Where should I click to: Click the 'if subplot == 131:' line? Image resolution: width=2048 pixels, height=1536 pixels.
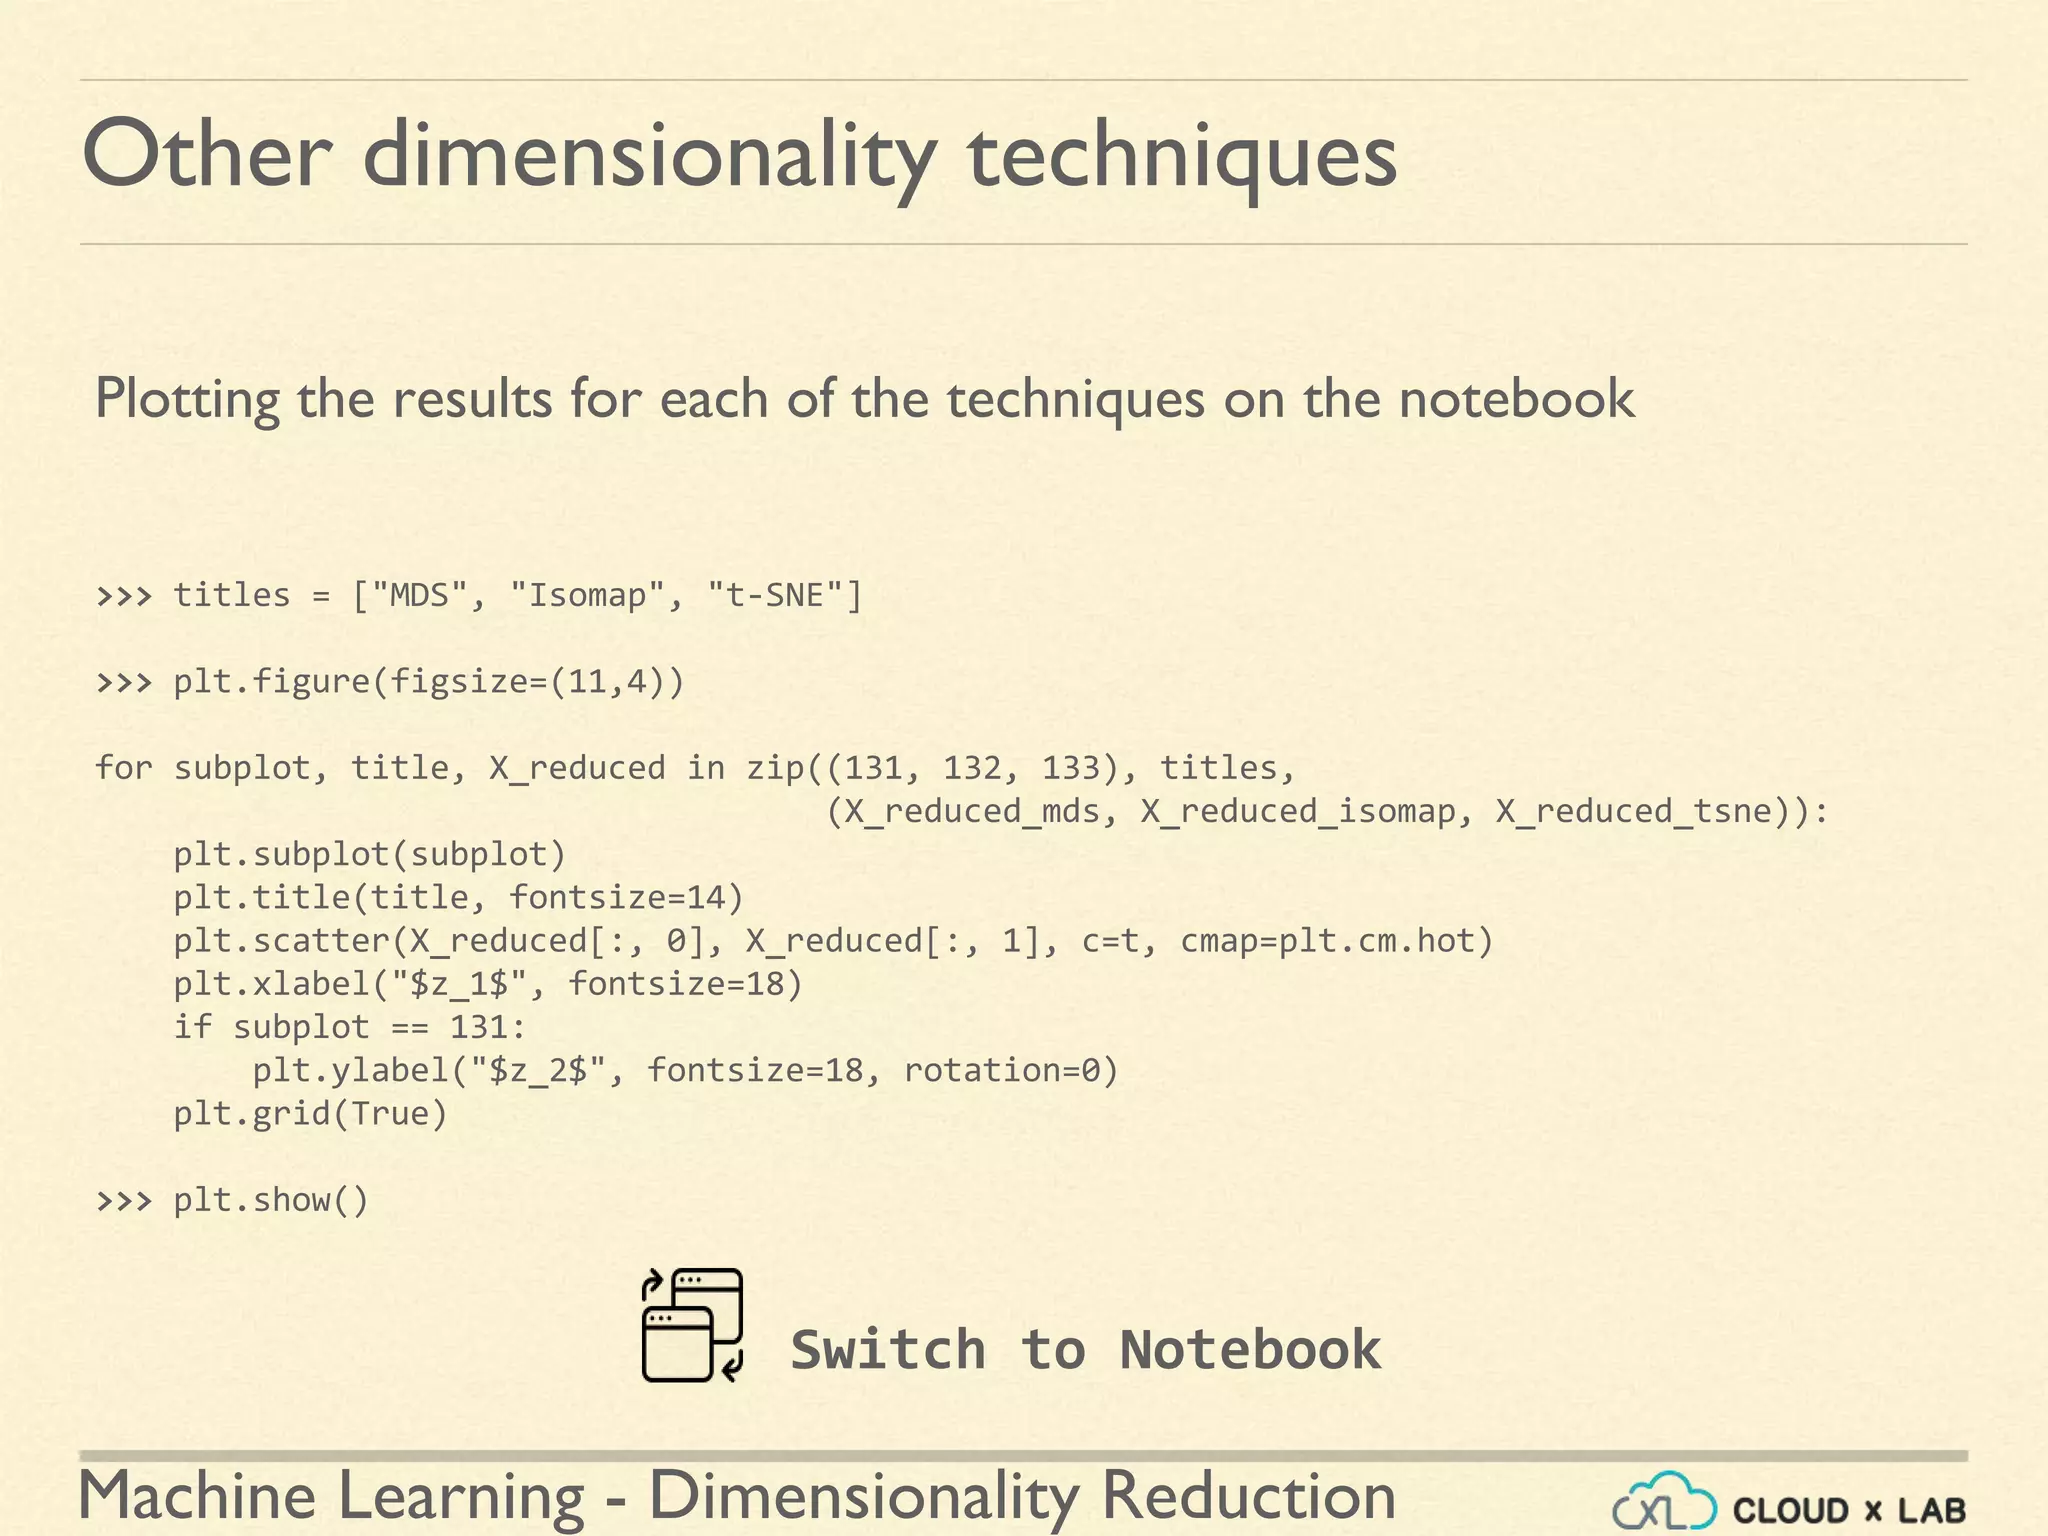[350, 1027]
